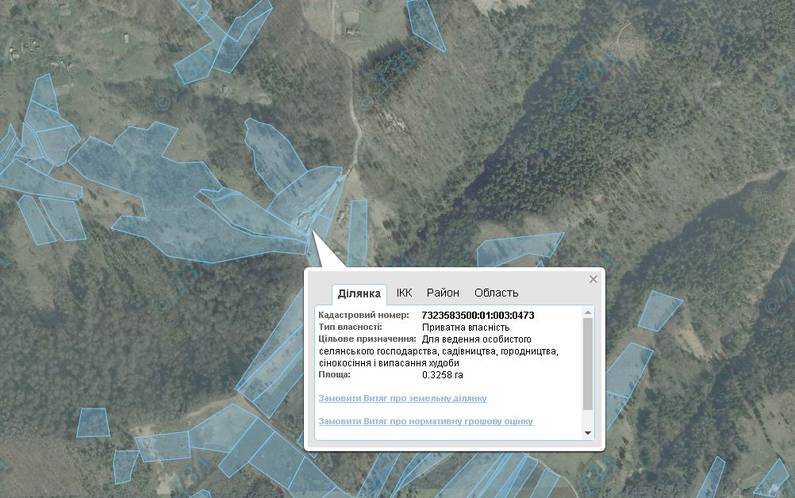Select the Ділянка tab
The height and width of the screenshot is (498, 795).
(359, 294)
